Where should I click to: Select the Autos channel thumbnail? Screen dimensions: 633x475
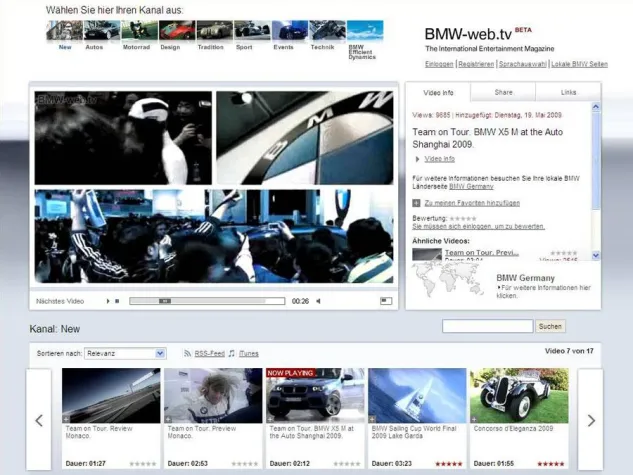tap(102, 31)
